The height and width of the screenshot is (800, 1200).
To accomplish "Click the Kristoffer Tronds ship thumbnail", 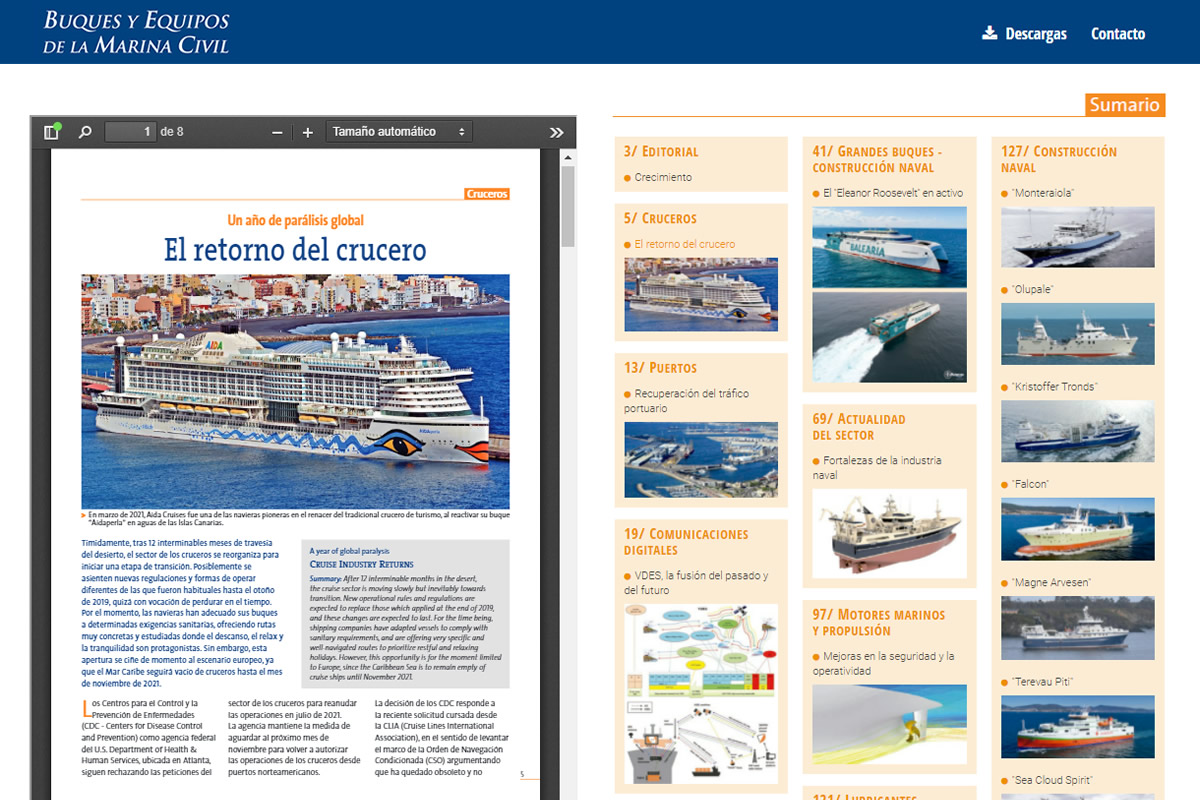I will (1078, 431).
